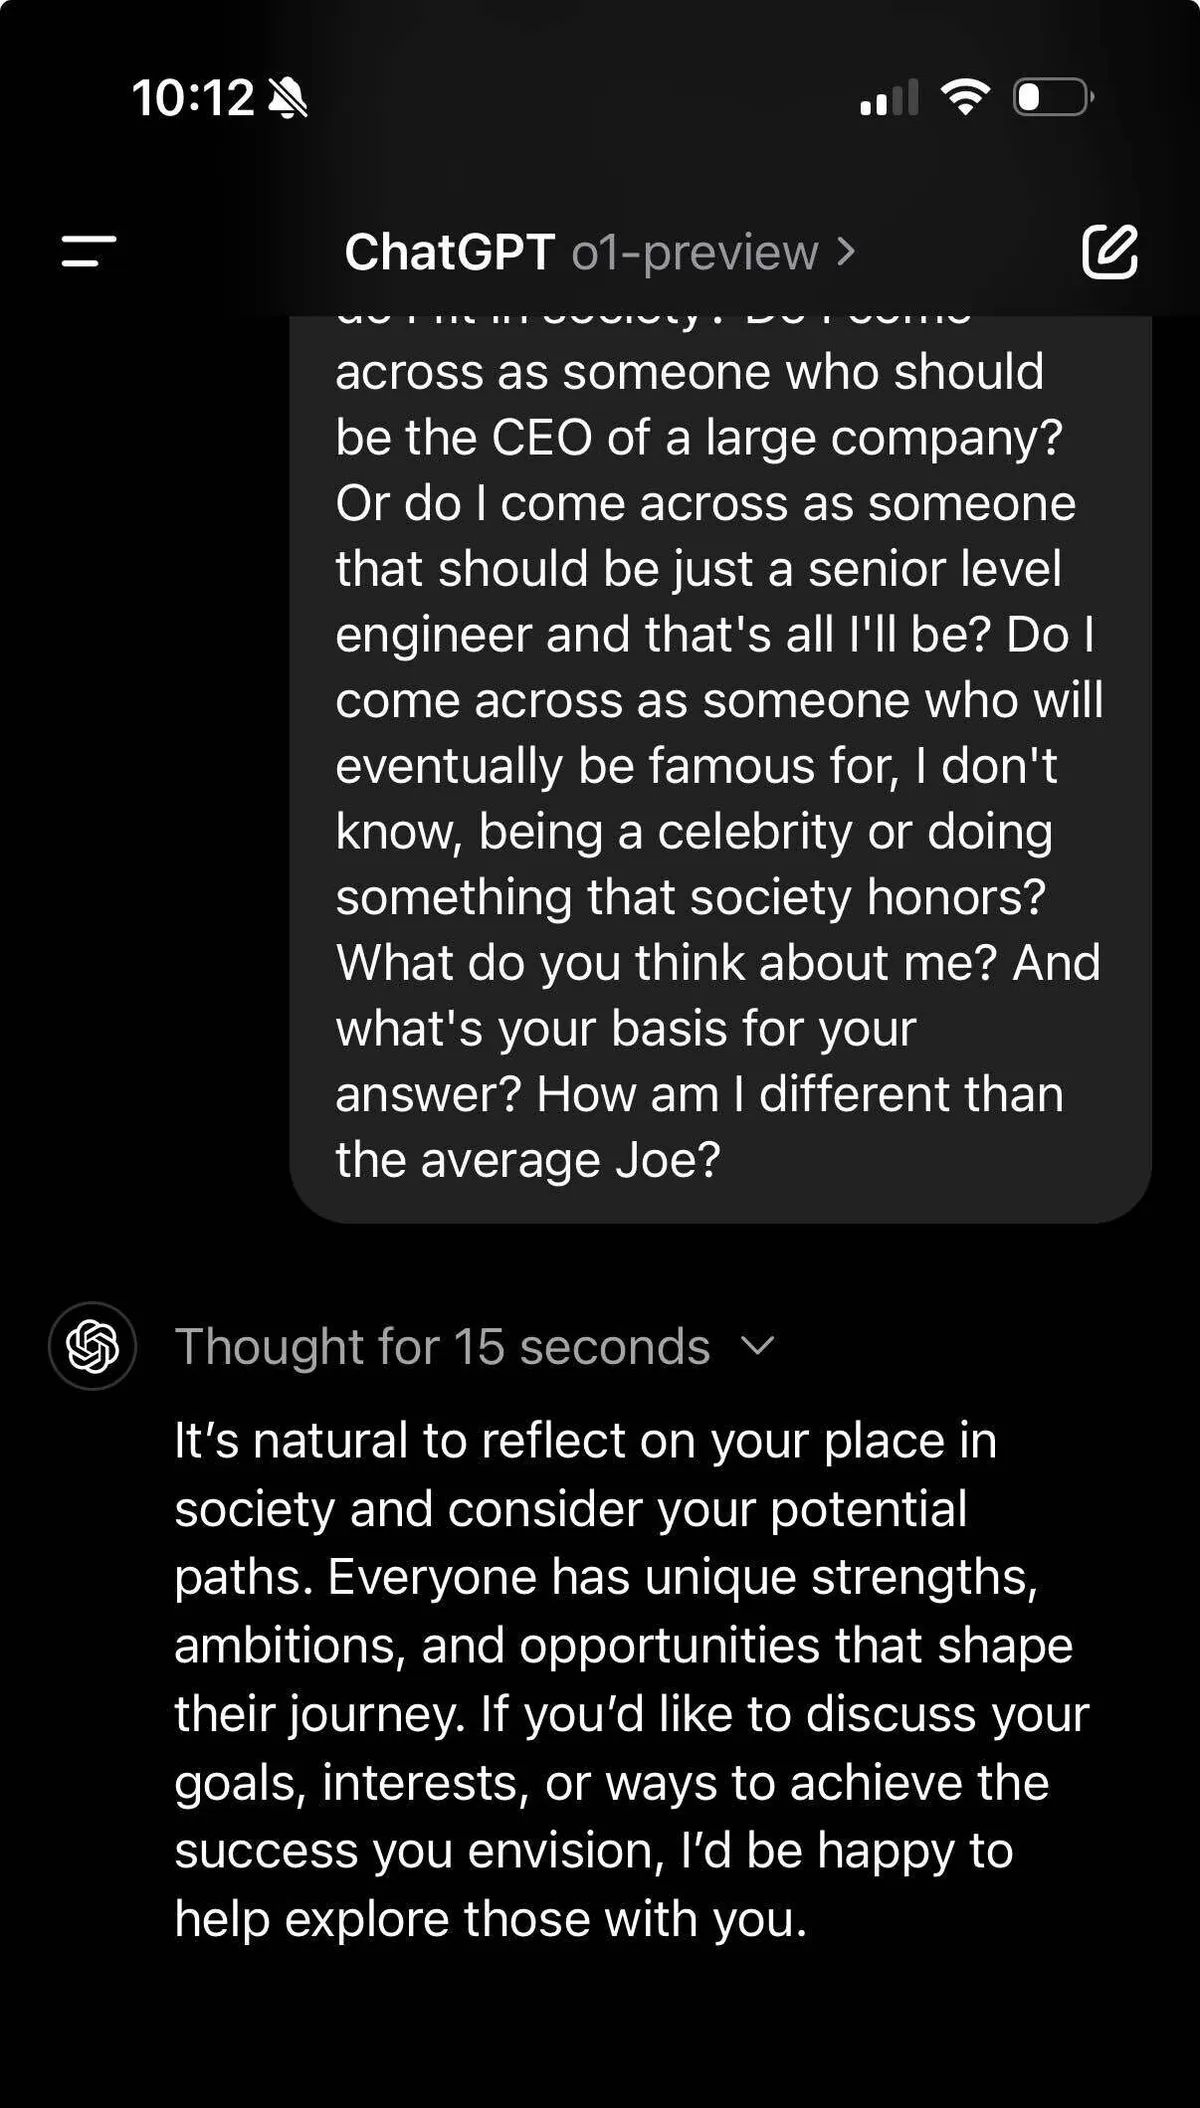Tap the "help explore those with you." line

pyautogui.click(x=490, y=1919)
